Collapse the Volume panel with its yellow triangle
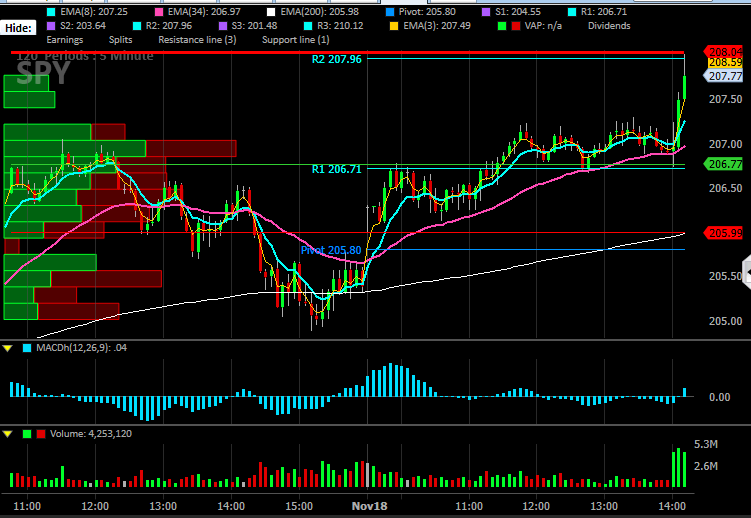 (7, 434)
